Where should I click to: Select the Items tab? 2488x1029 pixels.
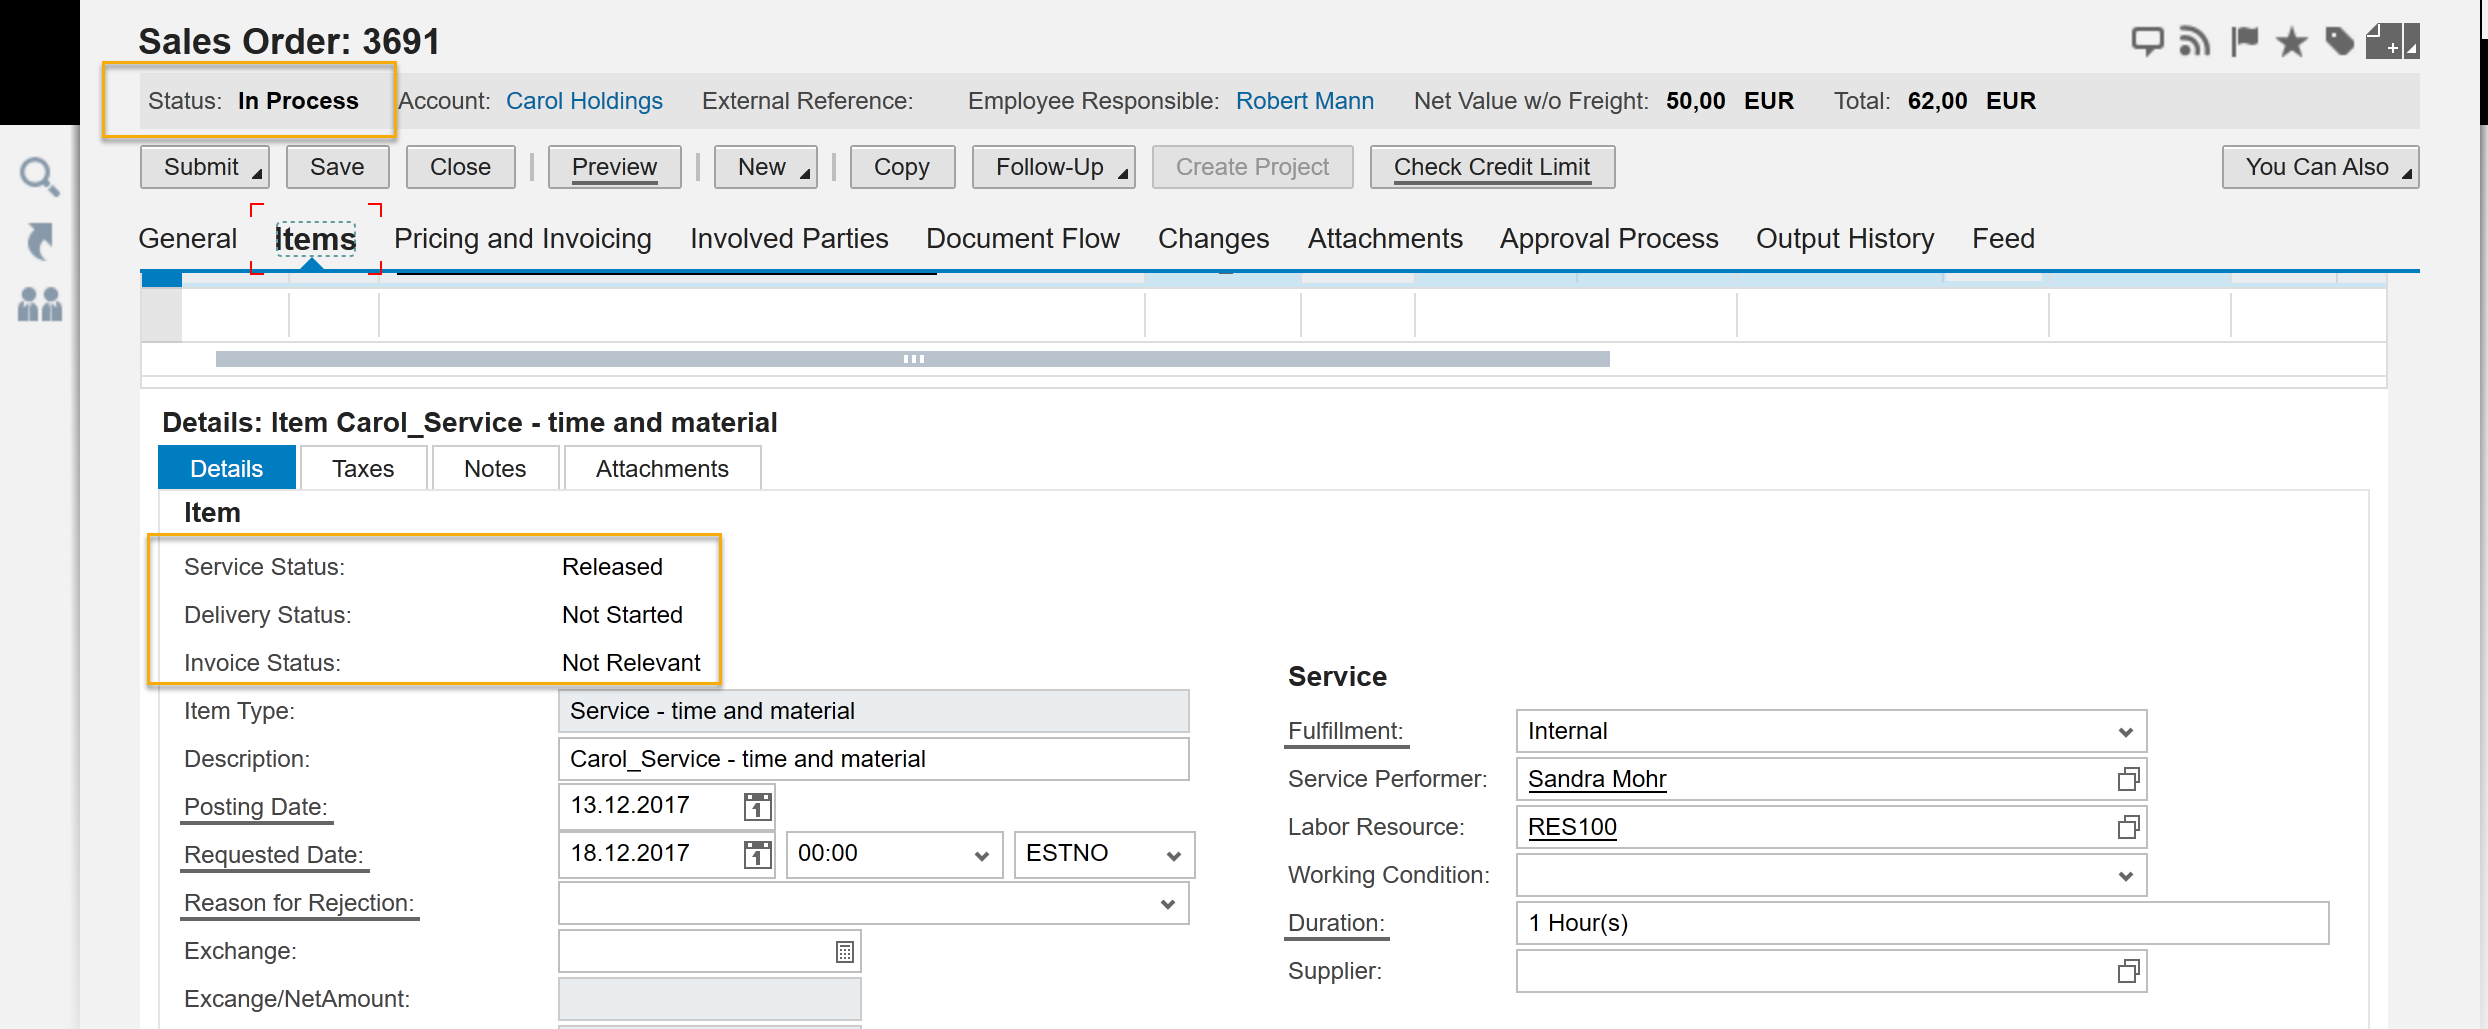(x=315, y=239)
